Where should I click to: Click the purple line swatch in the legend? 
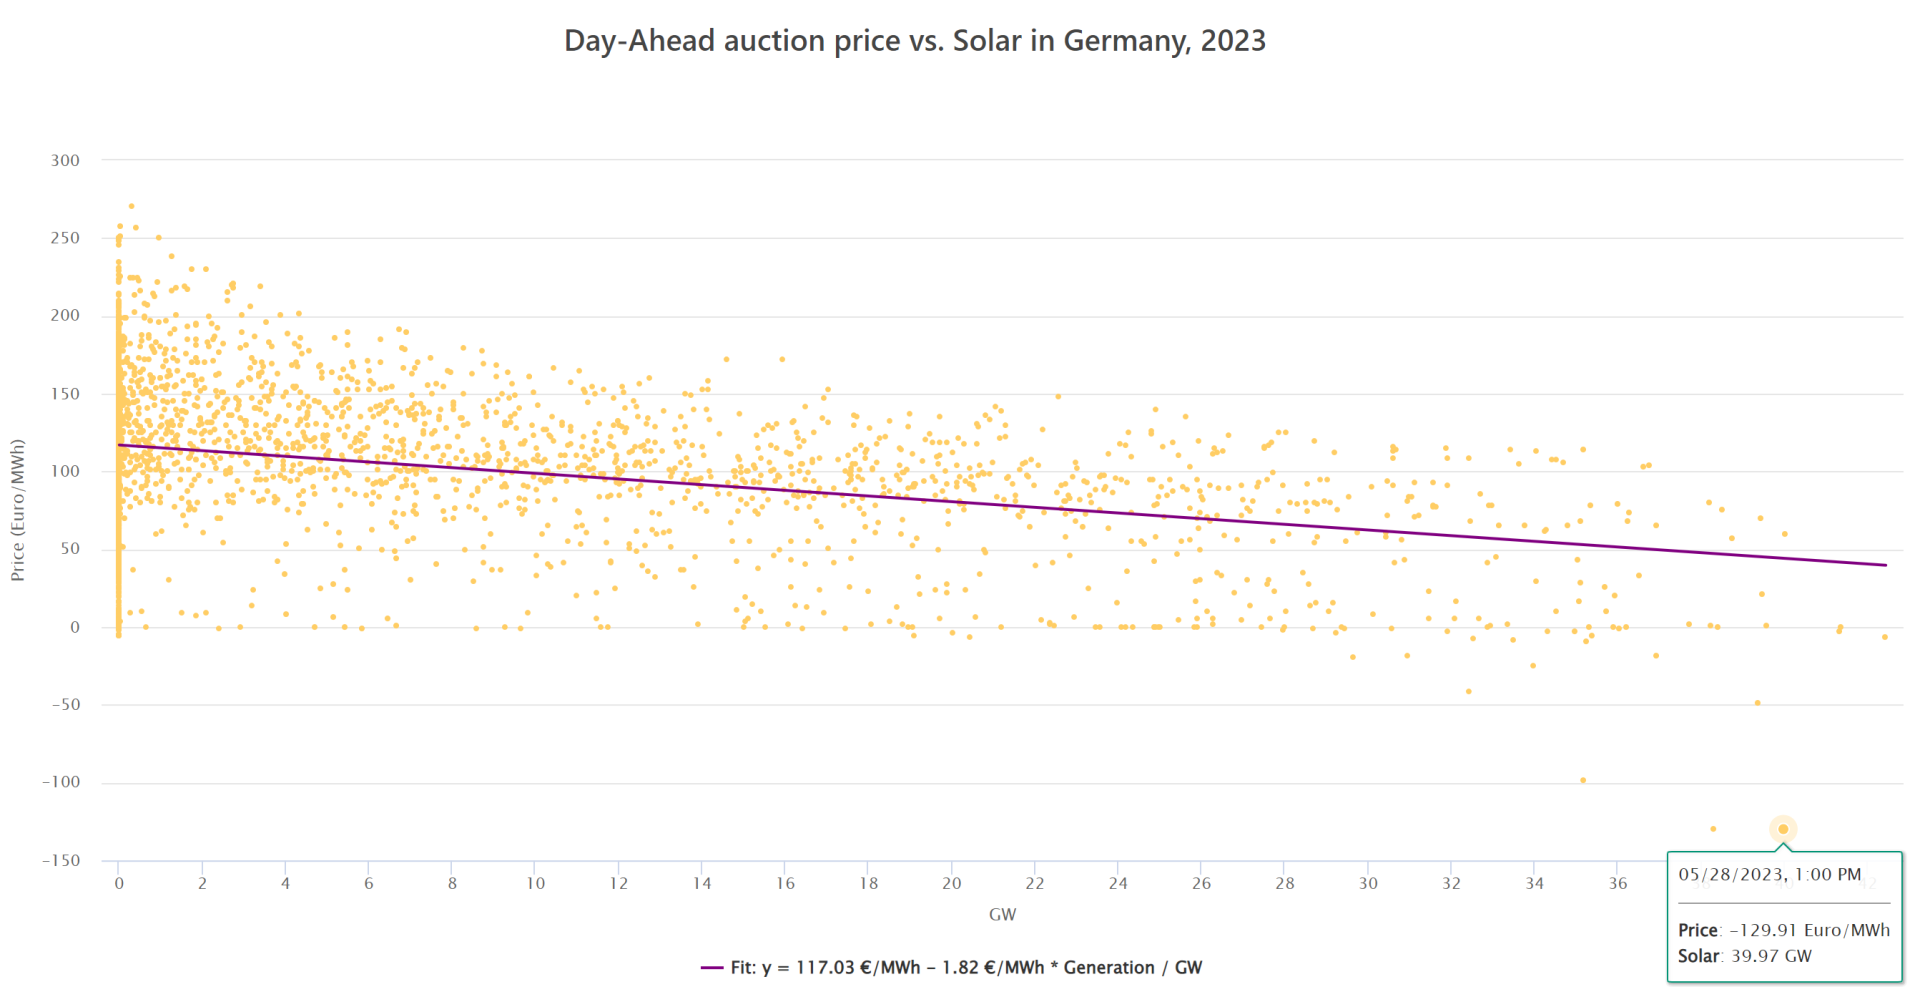coord(712,968)
